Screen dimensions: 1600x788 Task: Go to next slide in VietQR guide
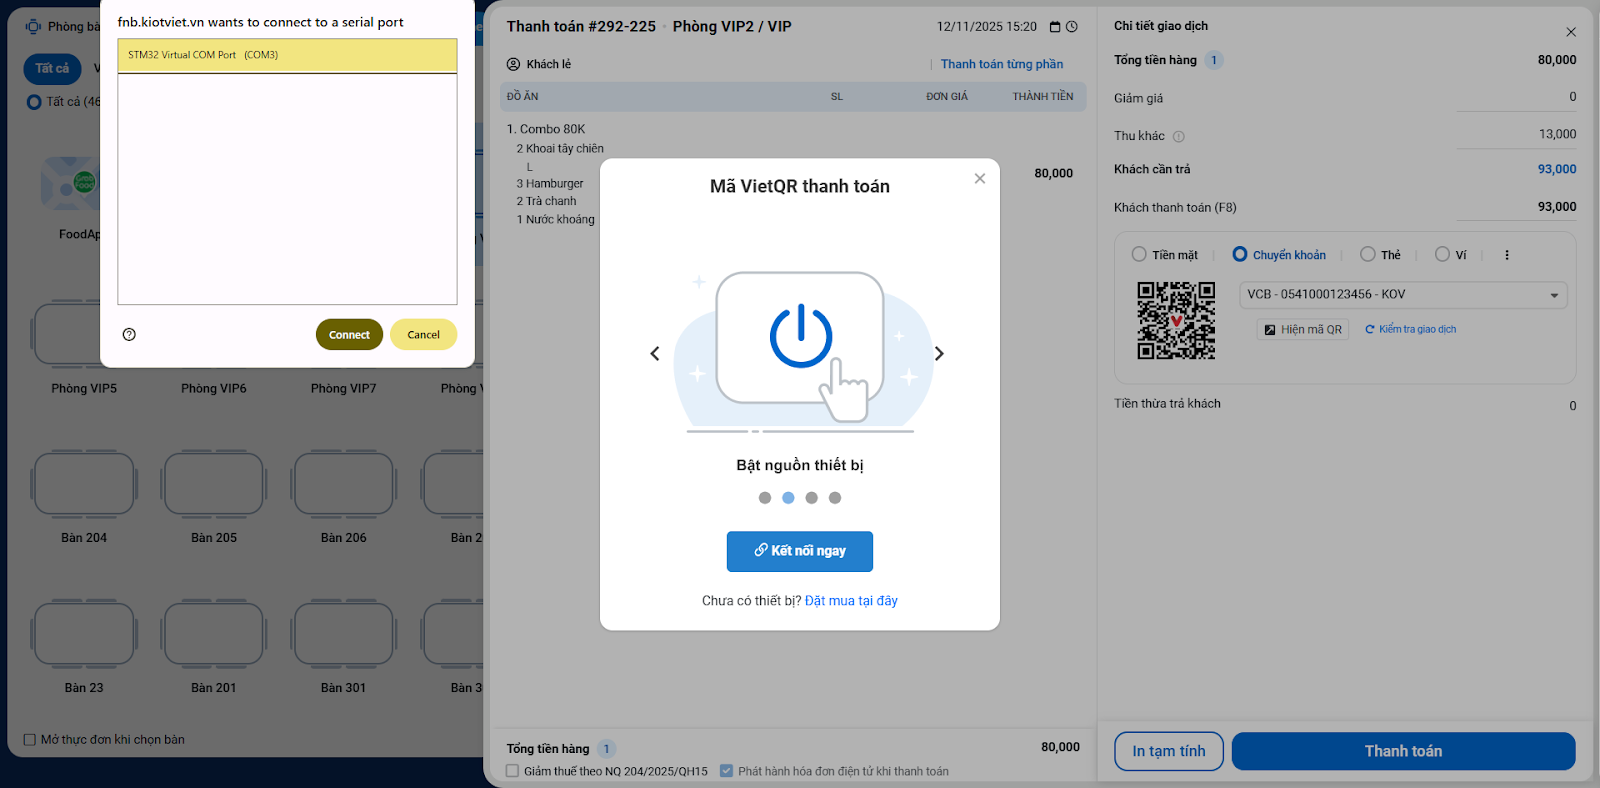click(939, 353)
